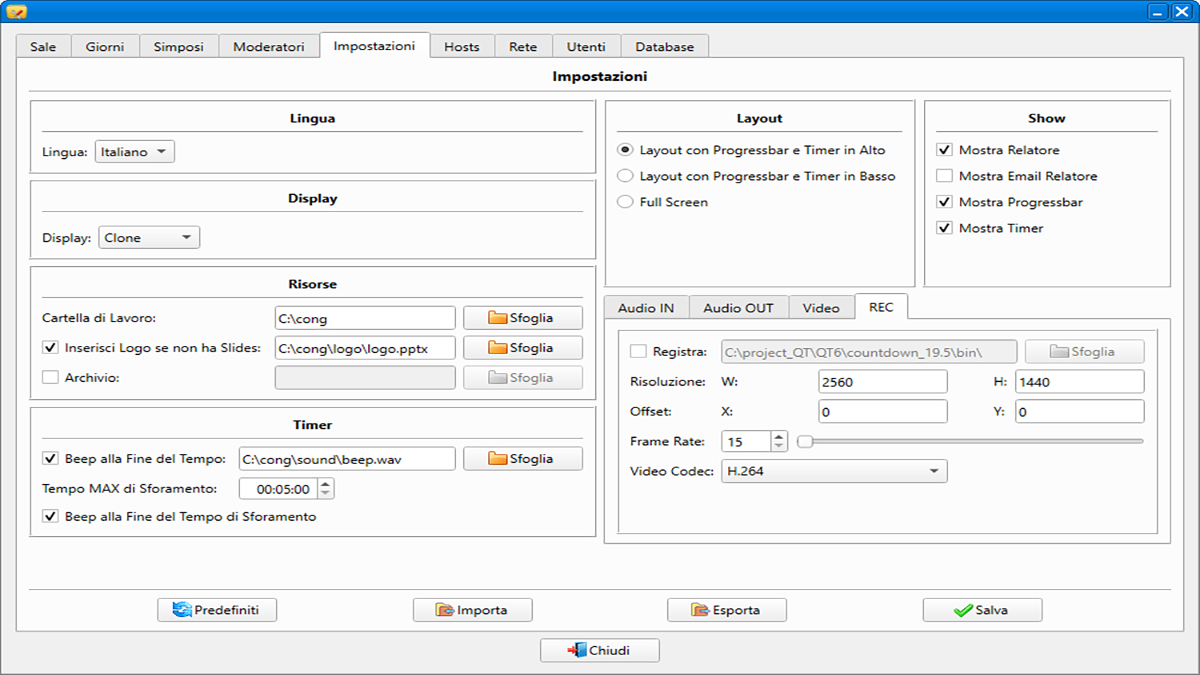The height and width of the screenshot is (675, 1200).
Task: Toggle Beep alla Fine del Tempo checkbox
Action: tap(50, 458)
